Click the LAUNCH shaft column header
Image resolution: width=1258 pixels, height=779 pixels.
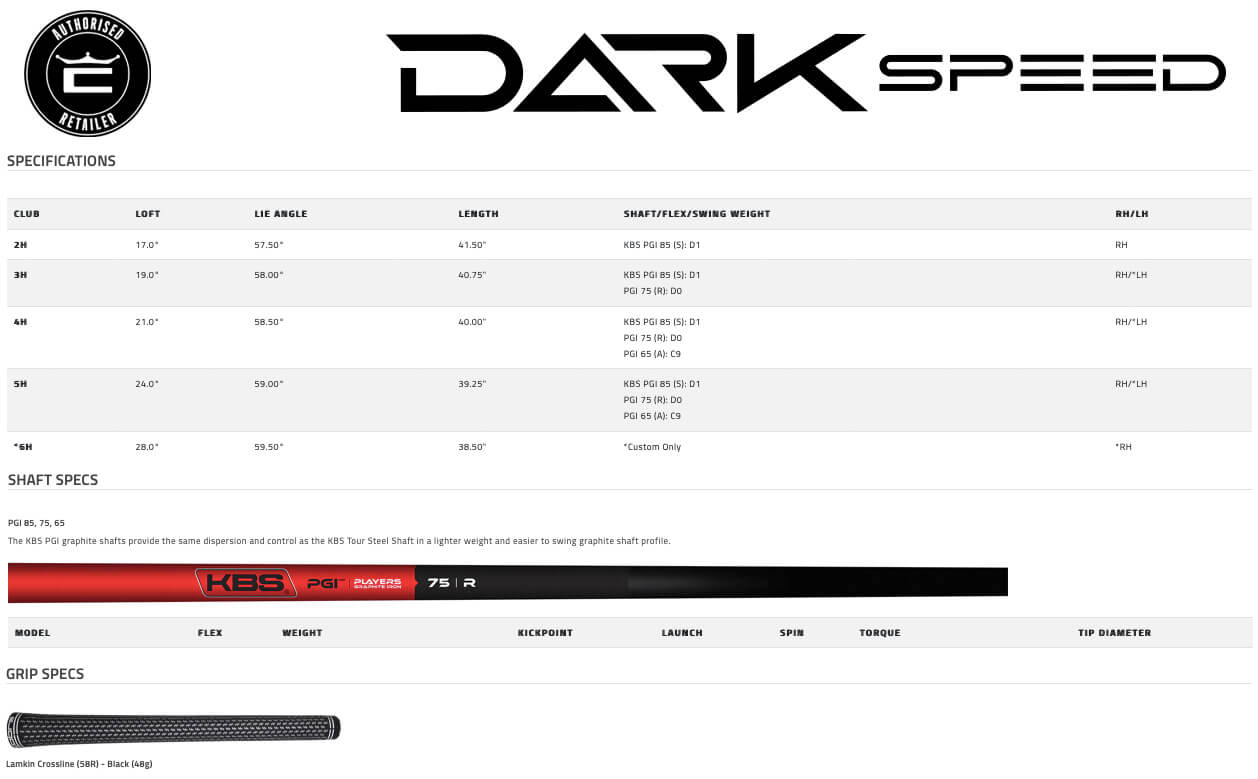pyautogui.click(x=682, y=633)
